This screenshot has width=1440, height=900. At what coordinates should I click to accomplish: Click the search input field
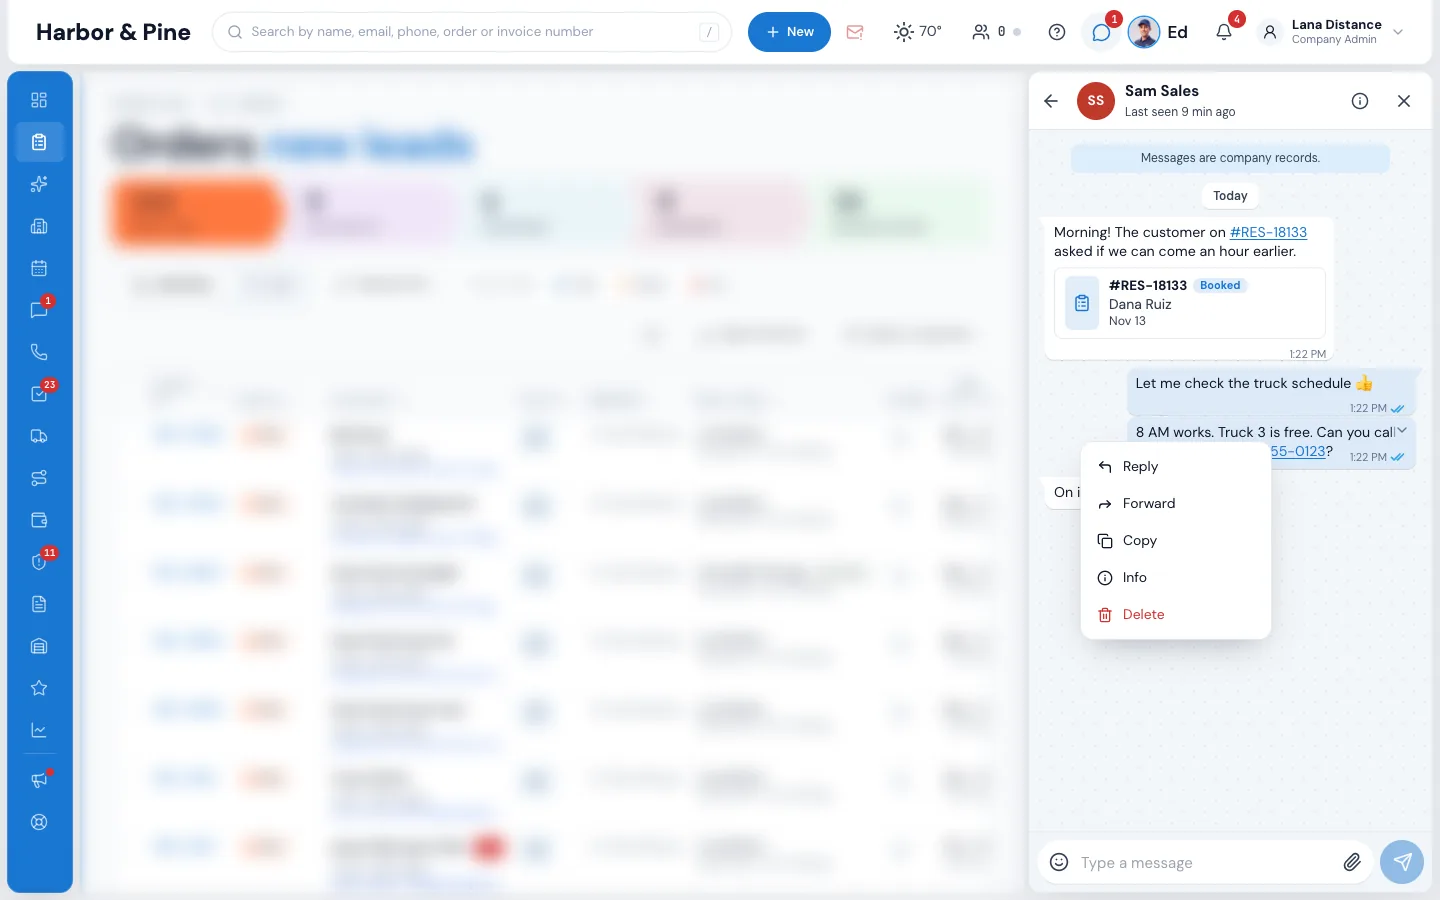coord(472,32)
